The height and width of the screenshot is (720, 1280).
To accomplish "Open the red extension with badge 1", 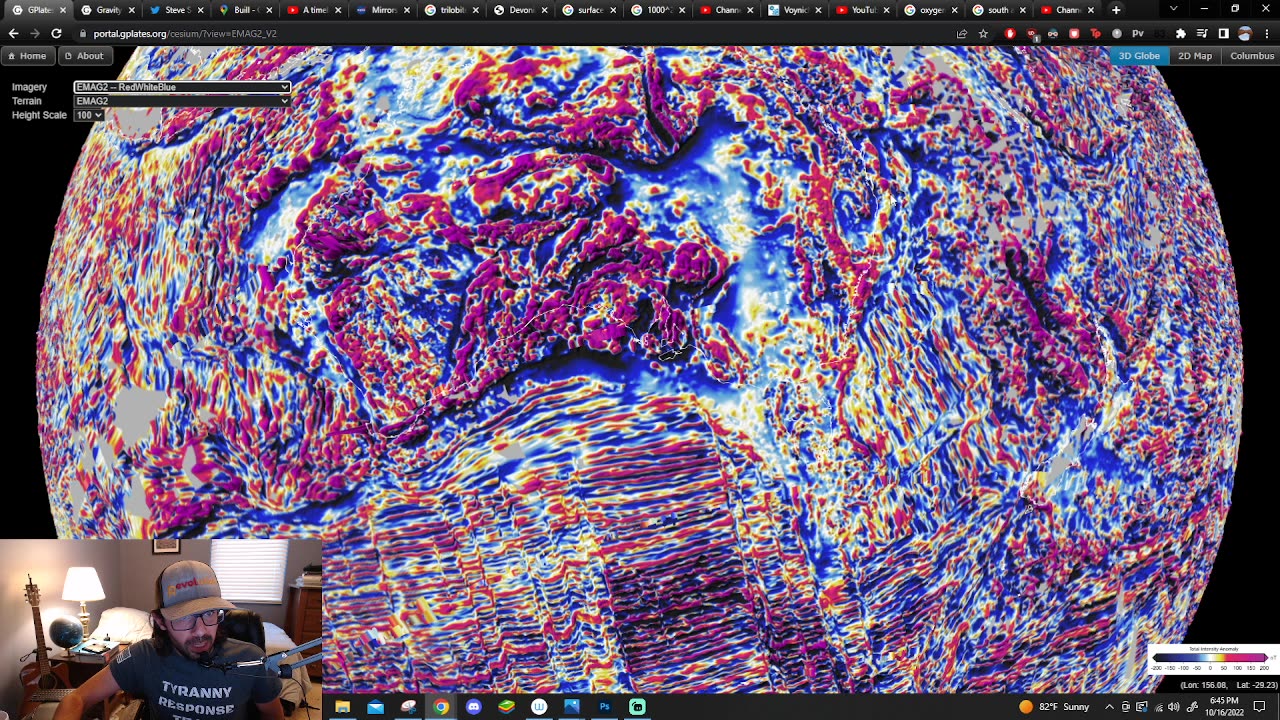I will tap(1032, 33).
